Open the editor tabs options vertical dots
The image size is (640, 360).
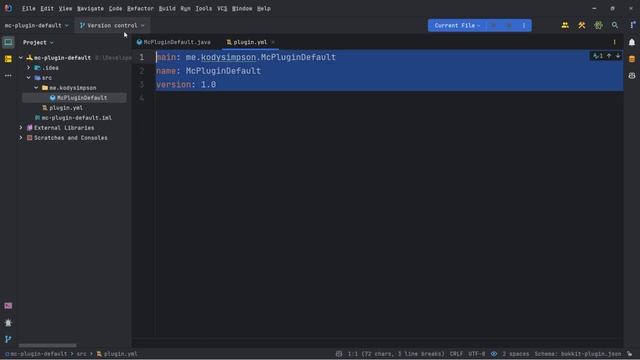click(x=614, y=42)
